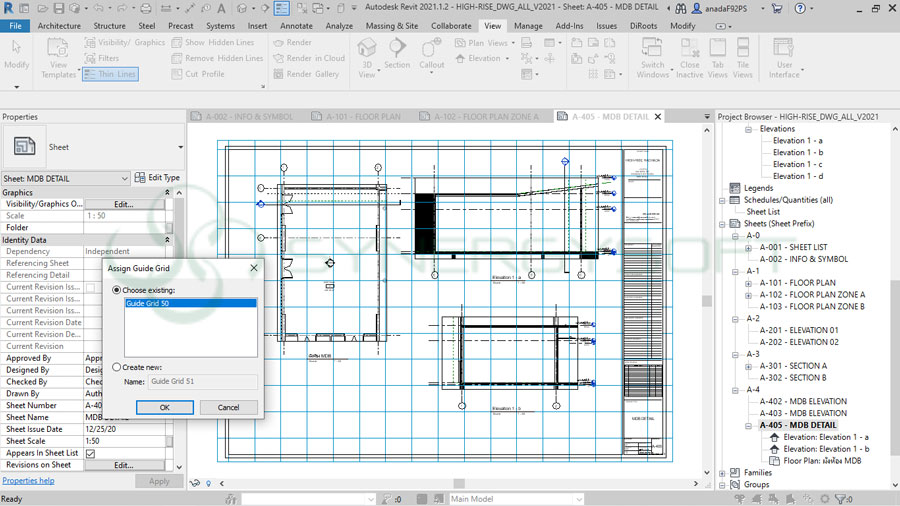Click Edit Type in Properties
Viewport: 900px width, 506px height.
pyautogui.click(x=157, y=178)
